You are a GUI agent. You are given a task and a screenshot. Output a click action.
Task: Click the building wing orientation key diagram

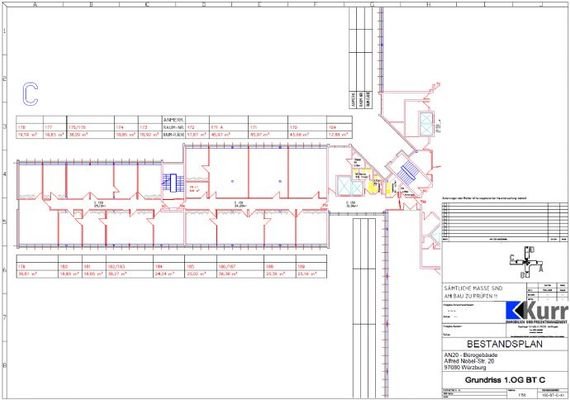(526, 262)
